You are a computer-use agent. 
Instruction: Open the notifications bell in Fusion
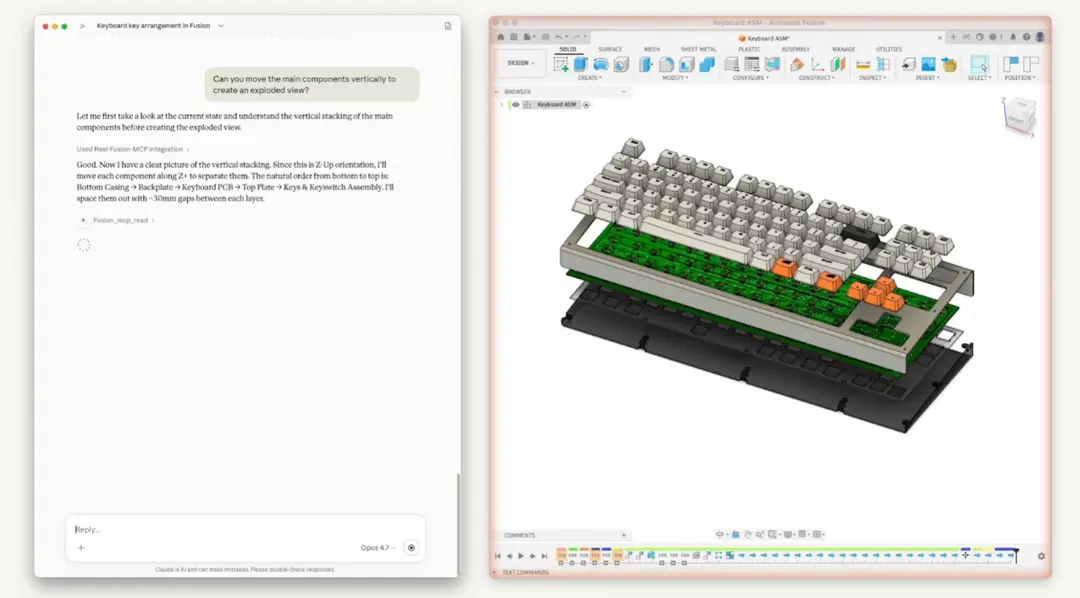[1012, 37]
